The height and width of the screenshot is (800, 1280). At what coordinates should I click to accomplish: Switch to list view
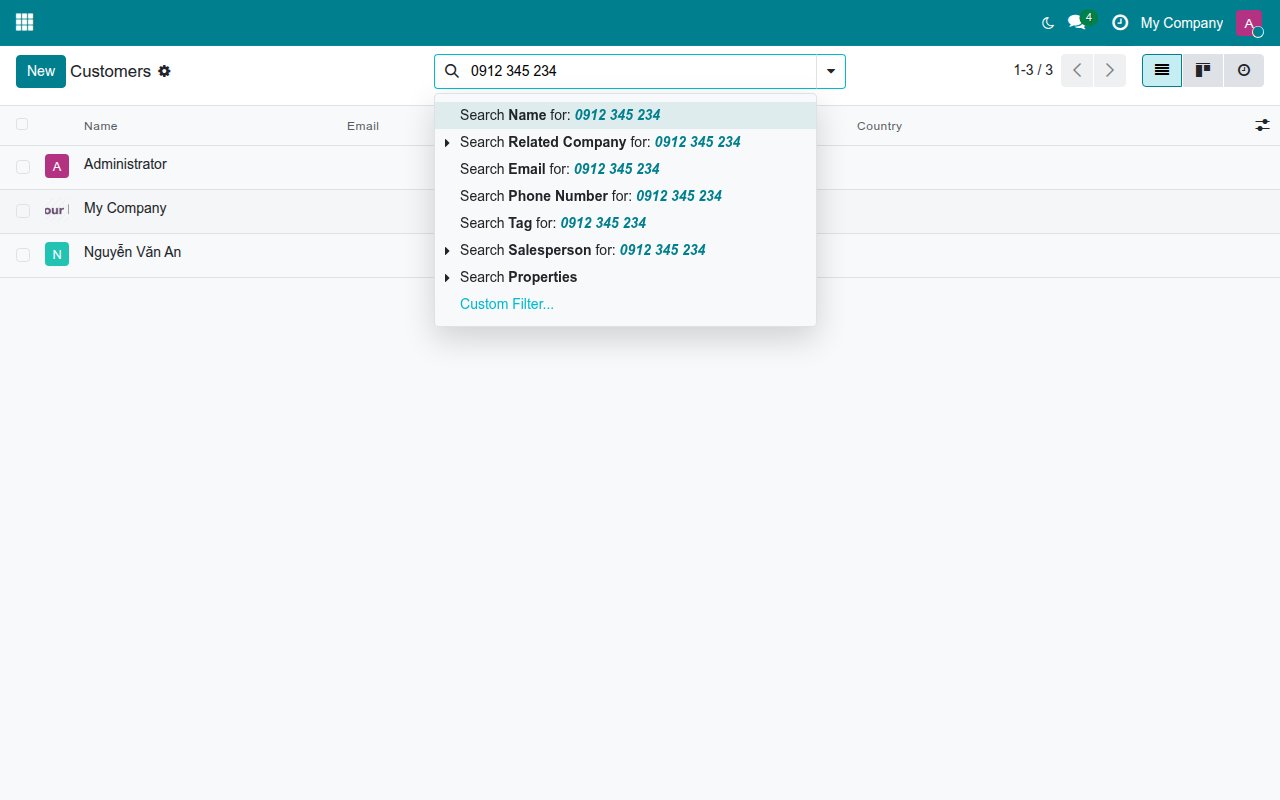pyautogui.click(x=1162, y=71)
